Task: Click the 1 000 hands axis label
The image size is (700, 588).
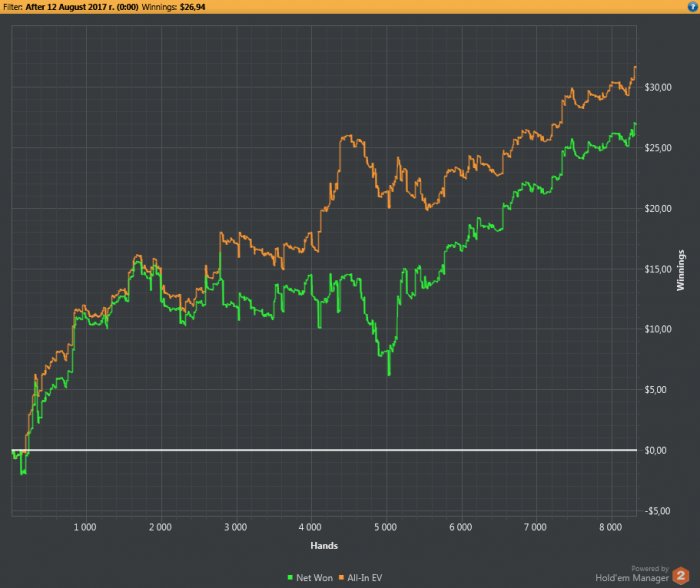Action: click(85, 527)
